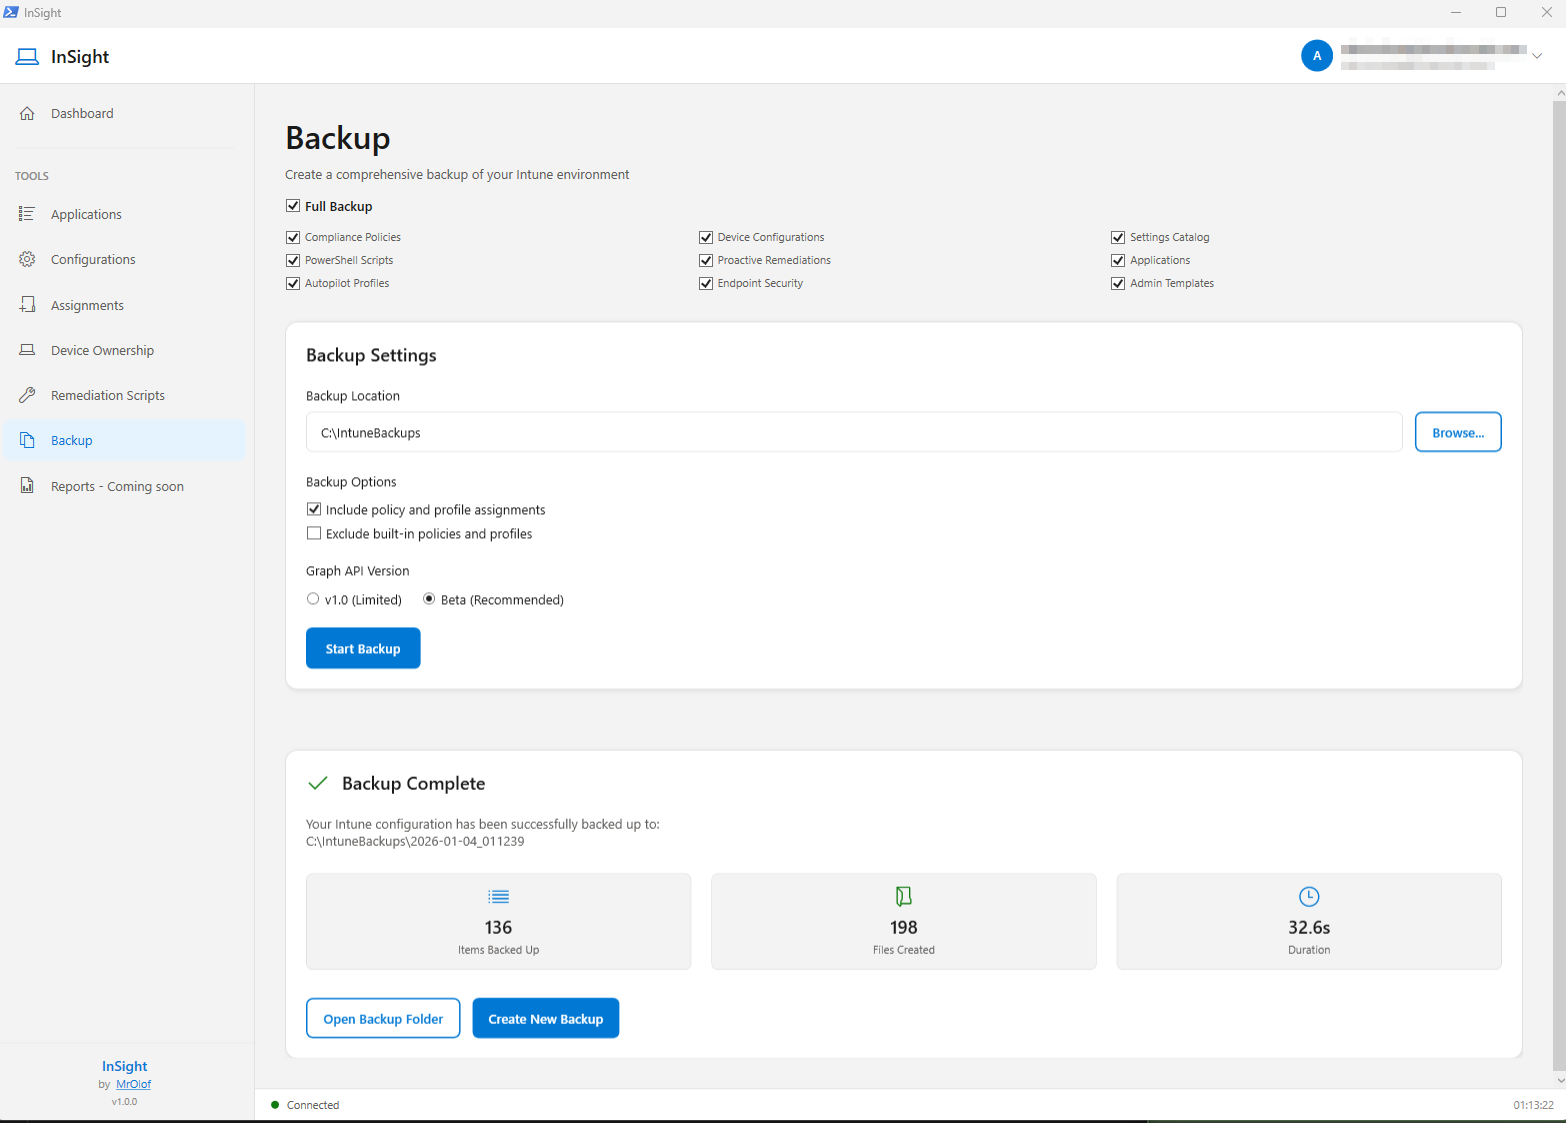This screenshot has height=1123, width=1566.
Task: Click Open Backup Folder button
Action: (x=383, y=1018)
